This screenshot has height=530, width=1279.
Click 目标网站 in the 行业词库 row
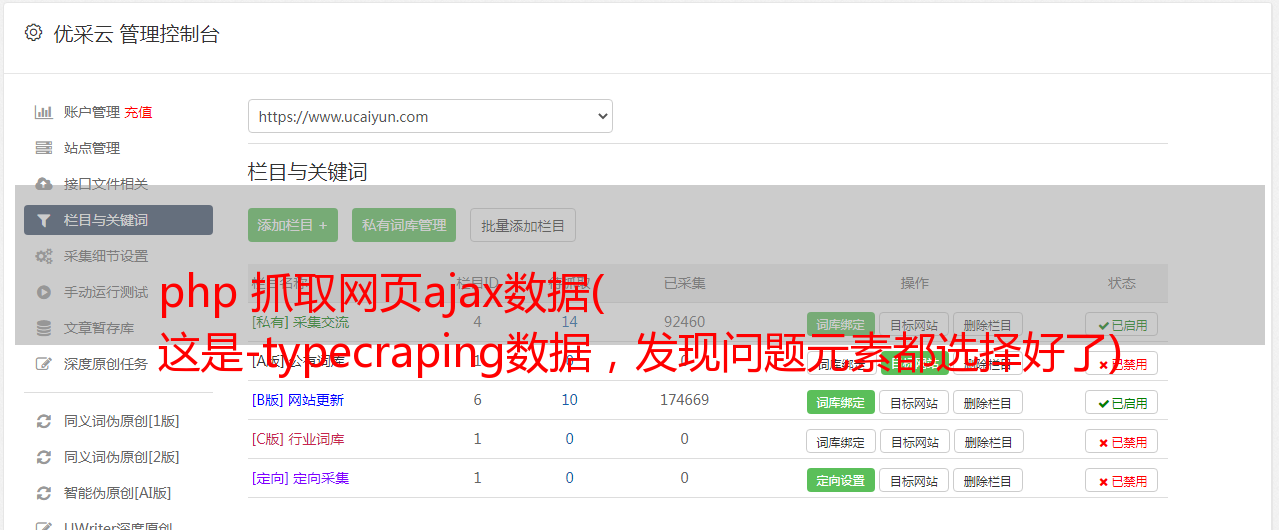click(914, 441)
